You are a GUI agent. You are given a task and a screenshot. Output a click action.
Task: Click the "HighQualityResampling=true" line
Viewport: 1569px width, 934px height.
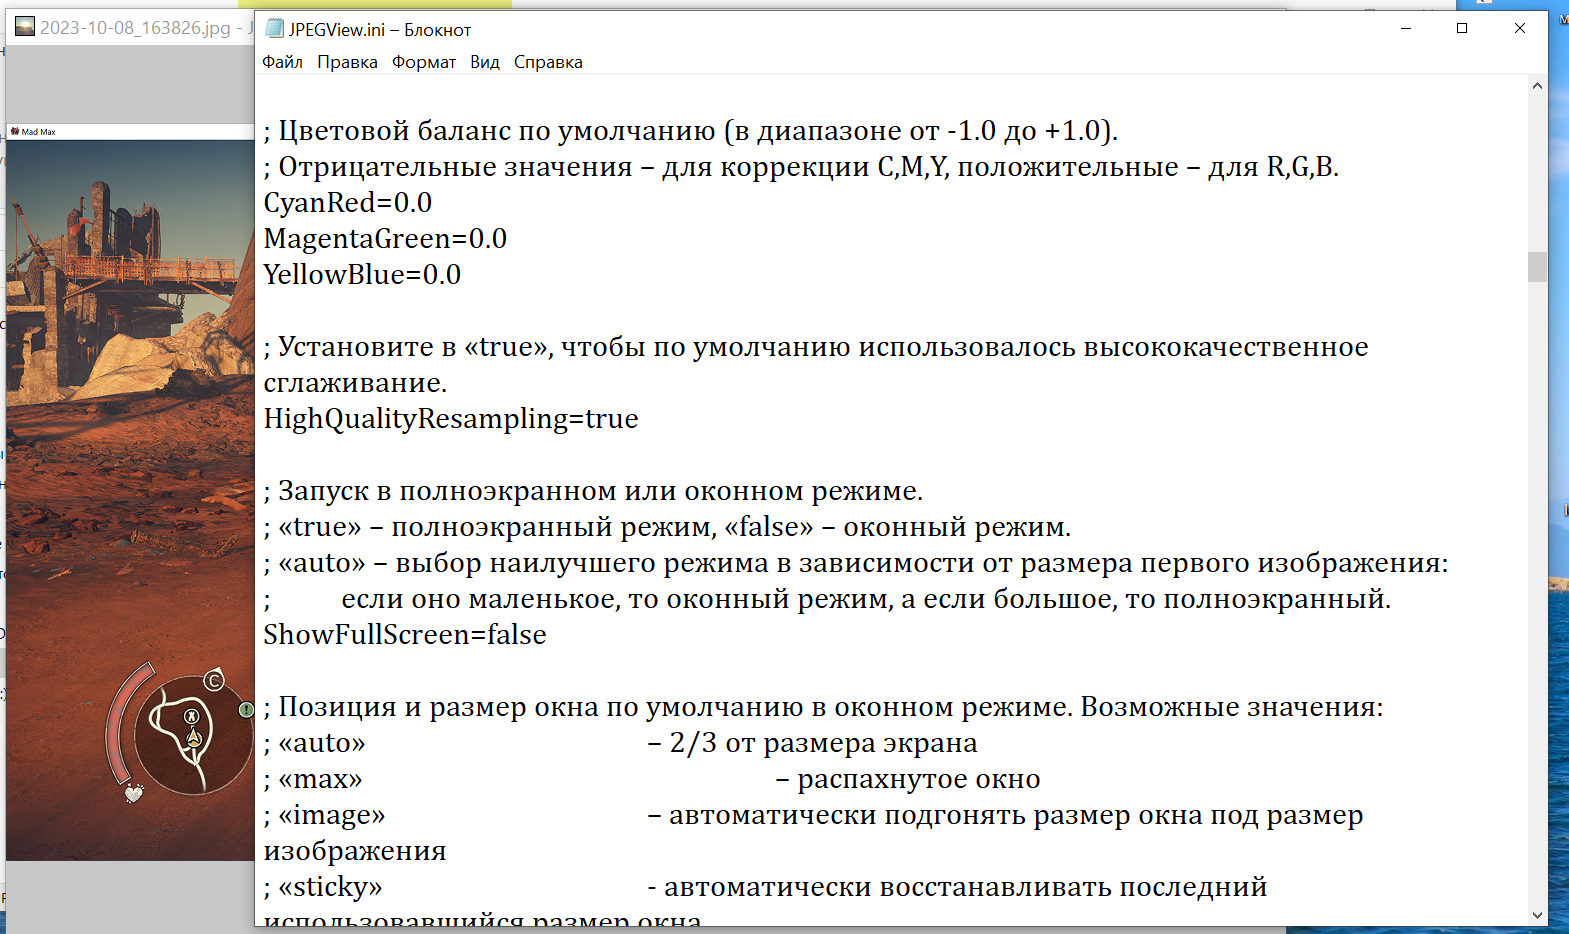(451, 419)
